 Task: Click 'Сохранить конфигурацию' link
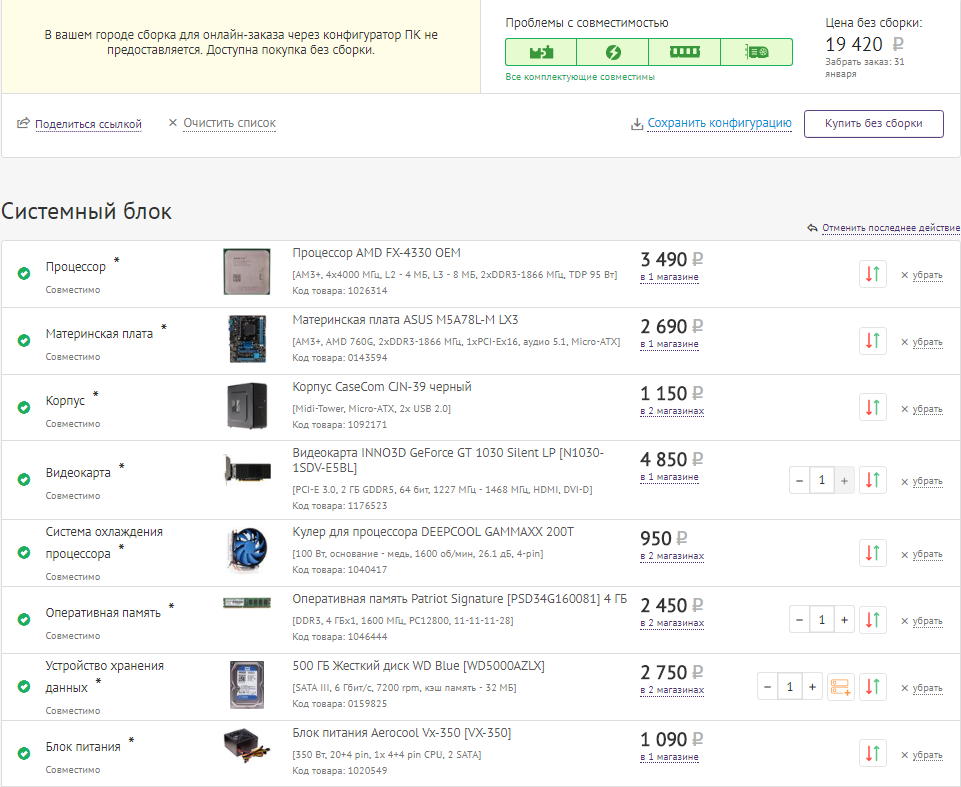(x=719, y=123)
